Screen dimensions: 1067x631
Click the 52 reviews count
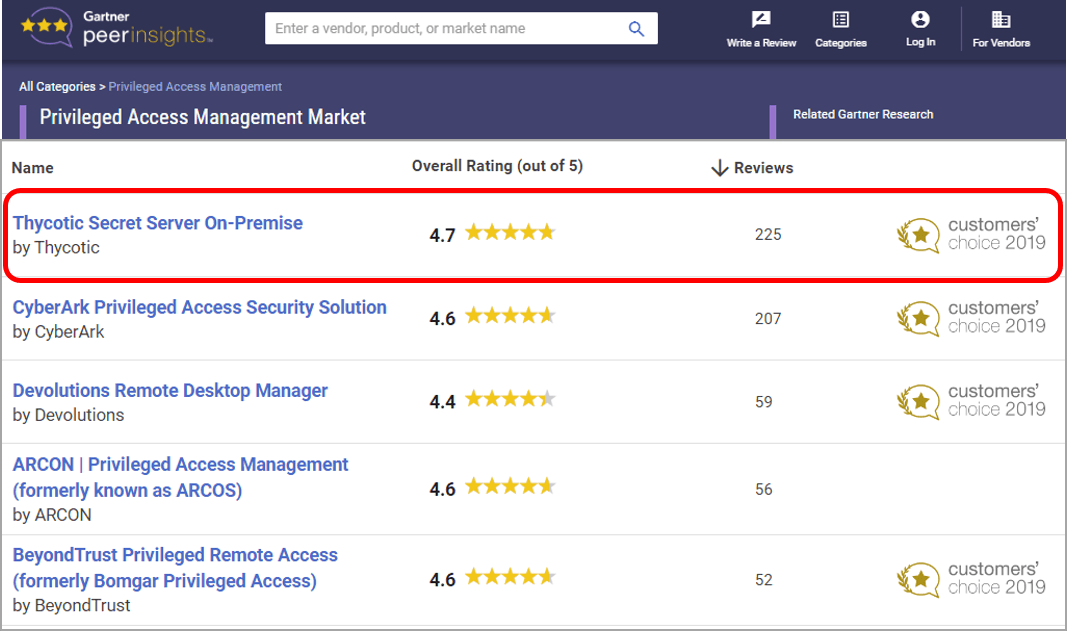764,579
